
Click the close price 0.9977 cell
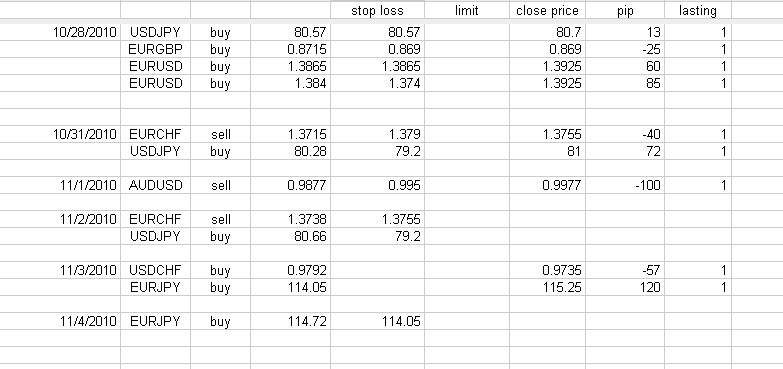click(x=547, y=185)
